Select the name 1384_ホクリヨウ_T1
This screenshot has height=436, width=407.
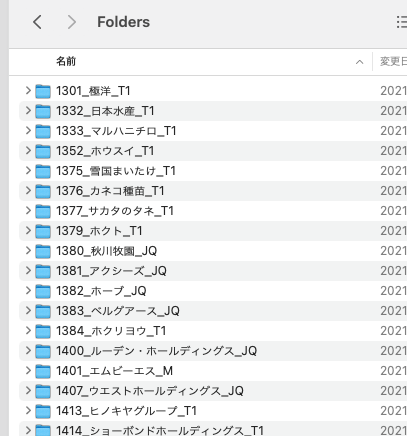111,331
